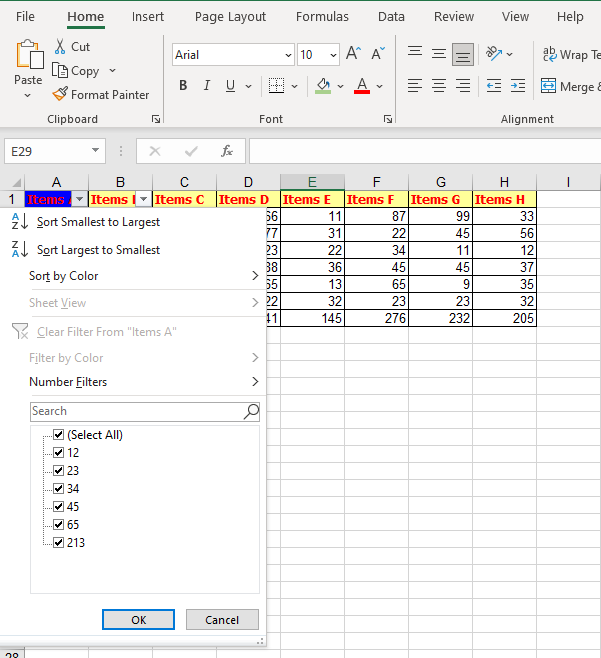Uncheck the (Select All) checkbox

[x=58, y=435]
